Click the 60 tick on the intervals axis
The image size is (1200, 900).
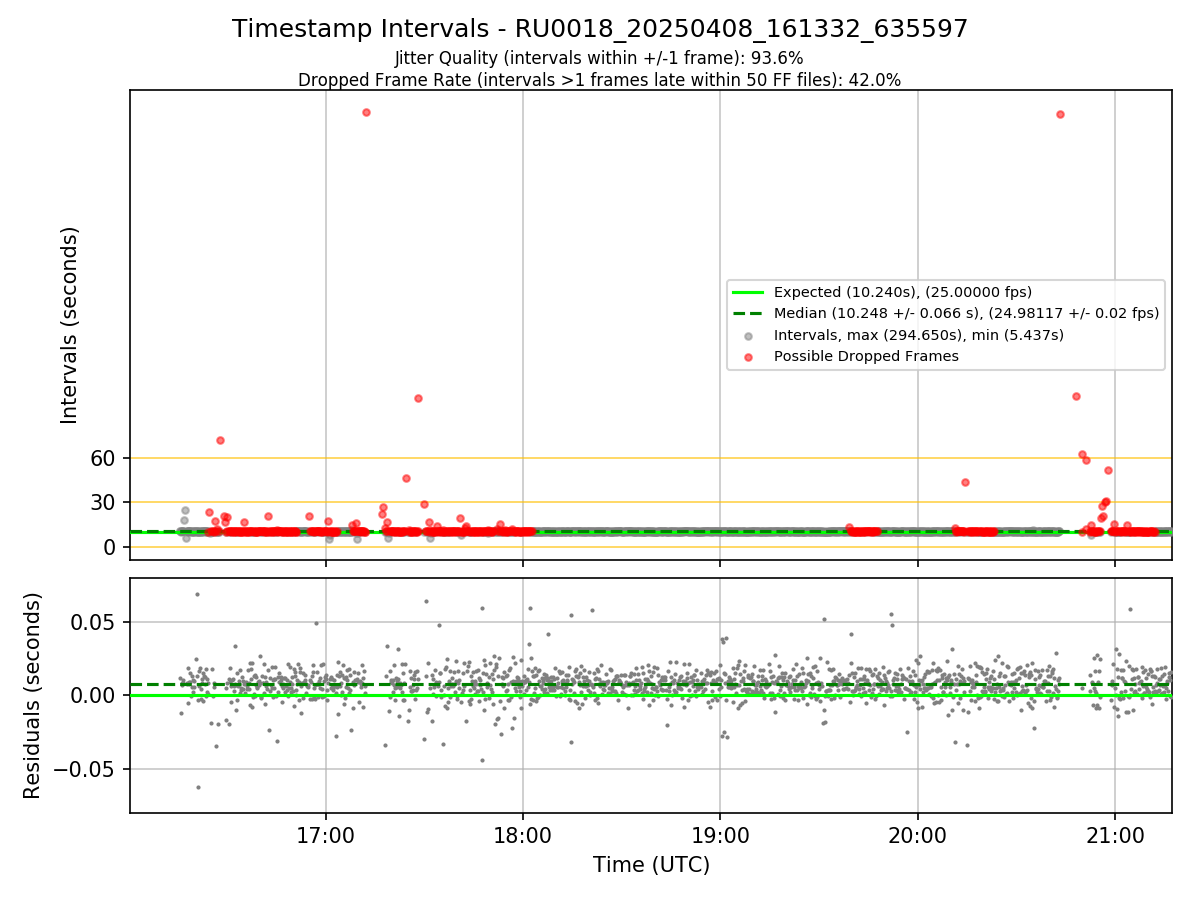point(105,458)
